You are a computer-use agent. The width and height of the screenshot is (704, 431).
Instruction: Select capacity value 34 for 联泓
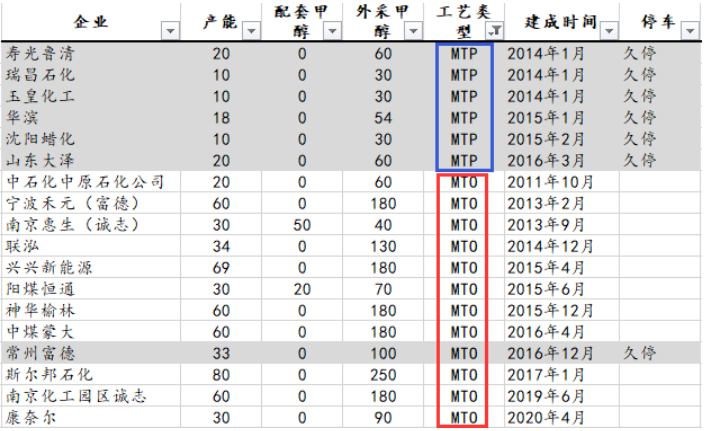(x=221, y=246)
